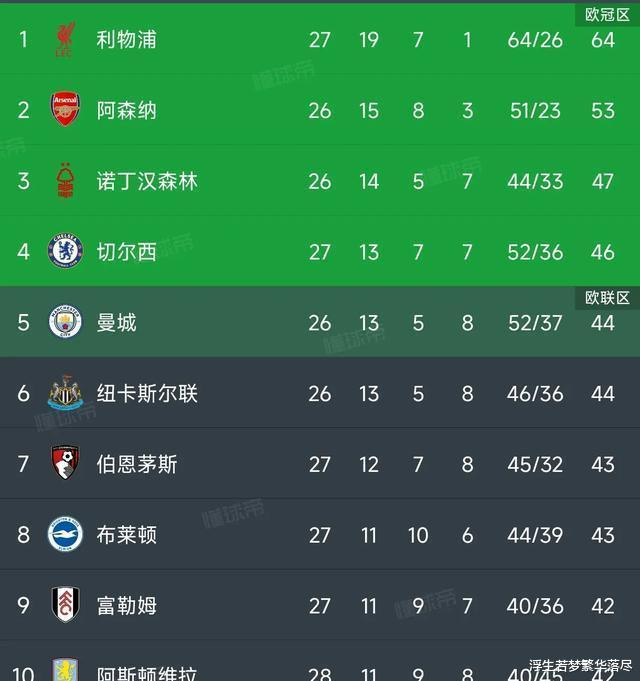The image size is (640, 681).
Task: Click the 欧冠区 zone label
Action: (607, 14)
